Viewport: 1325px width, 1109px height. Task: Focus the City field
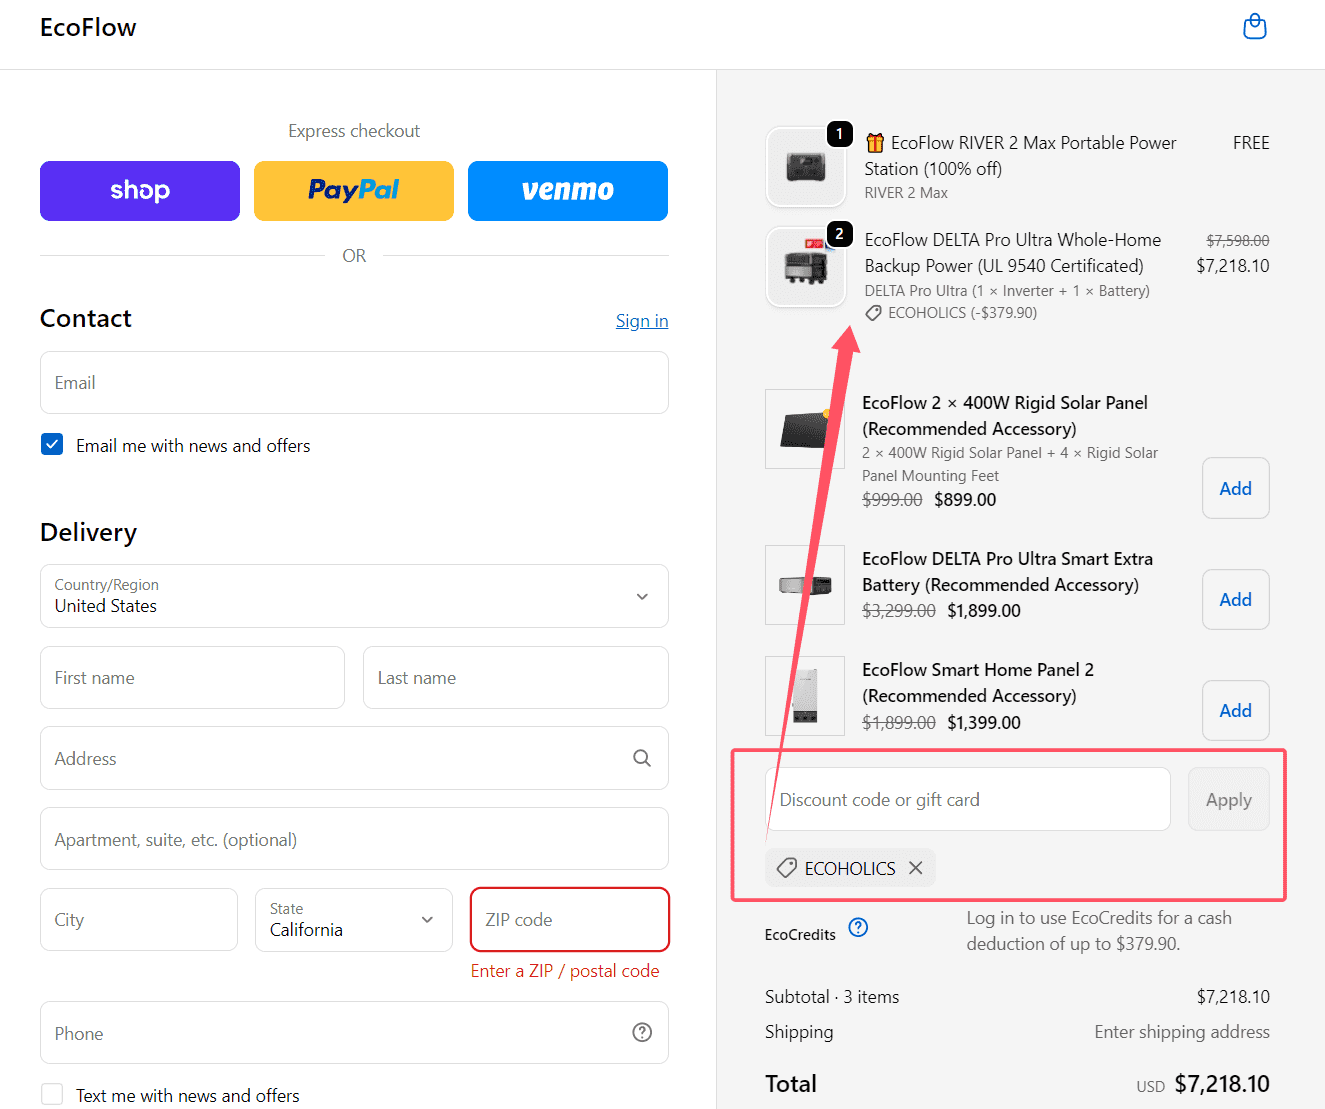coord(139,920)
